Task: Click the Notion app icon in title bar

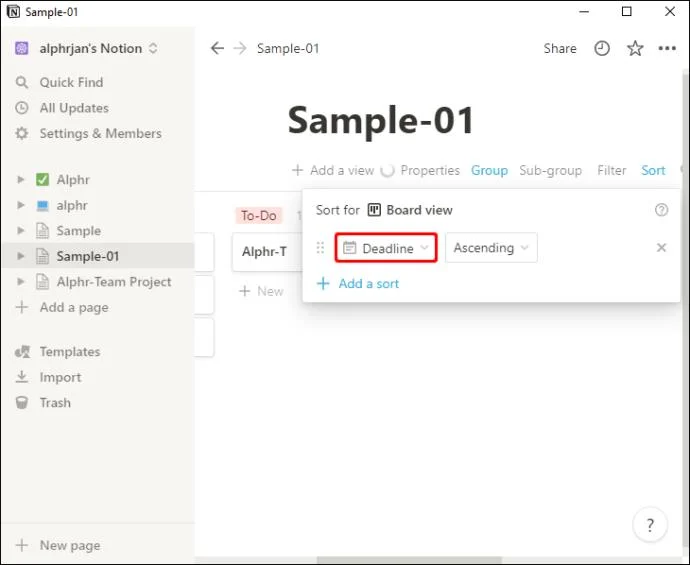Action: pos(13,11)
